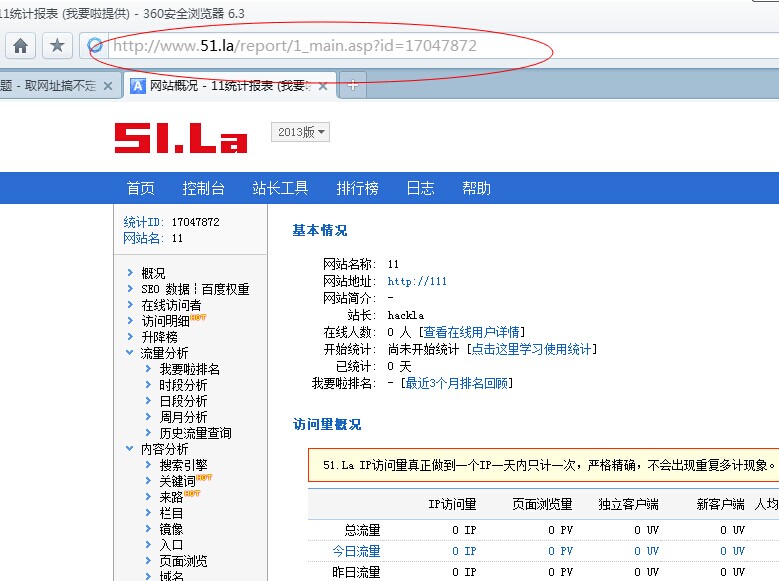Viewport: 779px width, 581px height.
Task: Open 帮助 in the navigation bar
Action: tap(476, 188)
